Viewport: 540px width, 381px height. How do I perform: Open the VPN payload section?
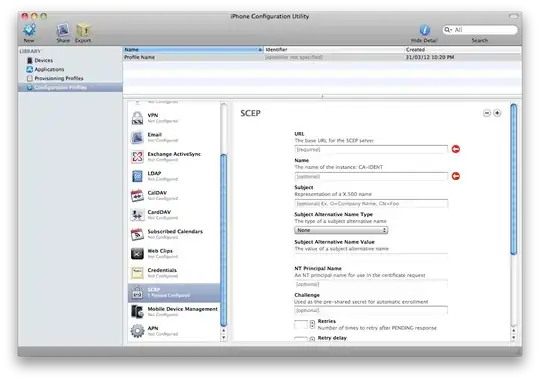174,118
